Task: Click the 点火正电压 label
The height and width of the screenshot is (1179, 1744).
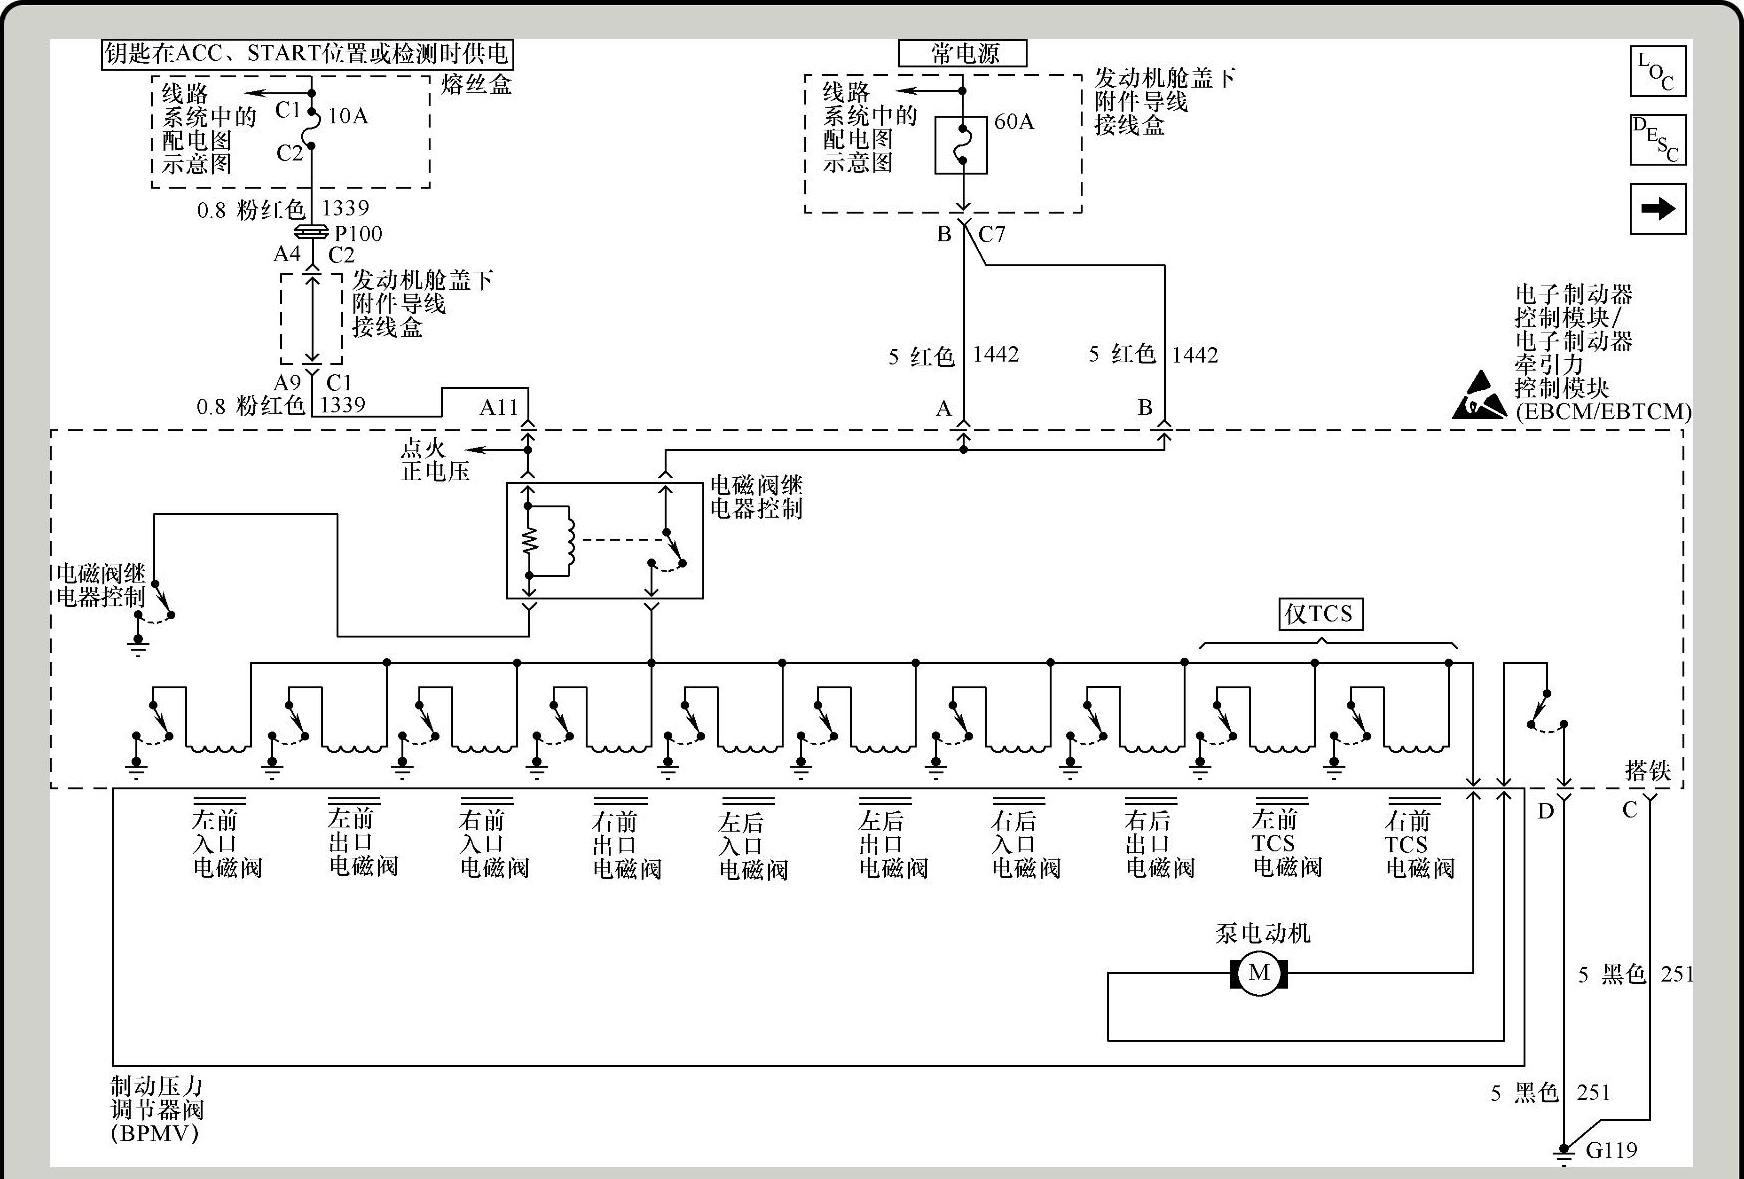Action: click(x=435, y=459)
